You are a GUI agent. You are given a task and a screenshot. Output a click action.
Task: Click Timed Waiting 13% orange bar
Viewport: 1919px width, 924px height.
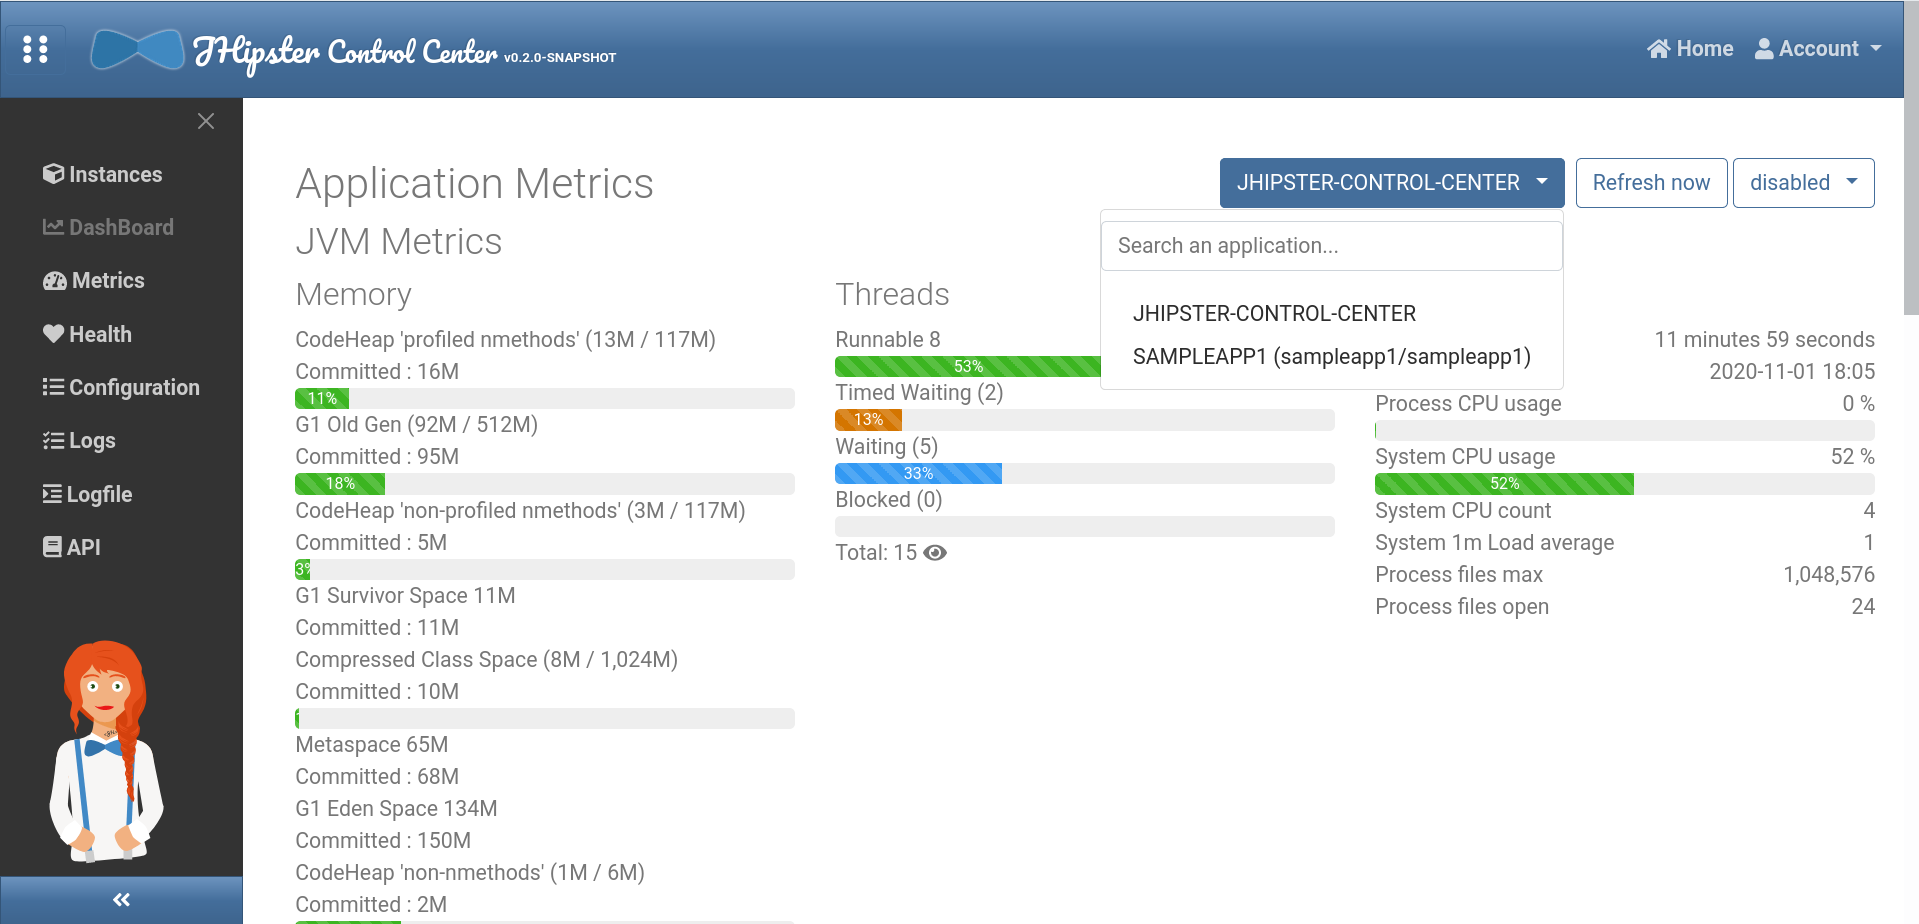pyautogui.click(x=868, y=420)
